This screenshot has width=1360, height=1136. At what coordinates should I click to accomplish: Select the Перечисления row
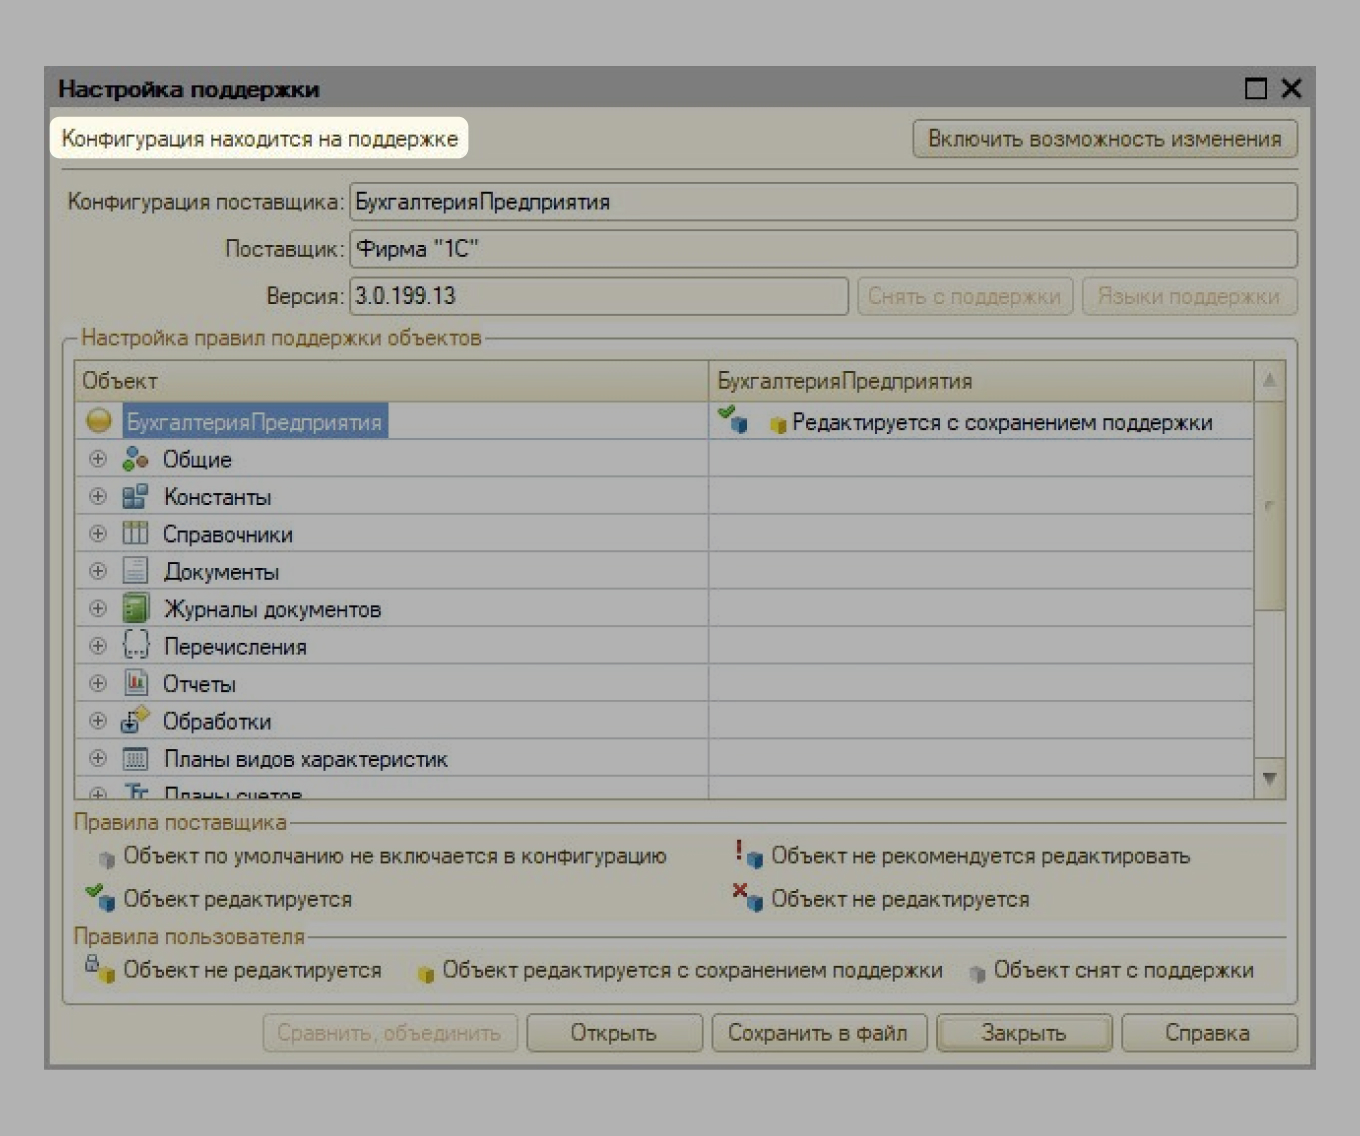click(664, 646)
